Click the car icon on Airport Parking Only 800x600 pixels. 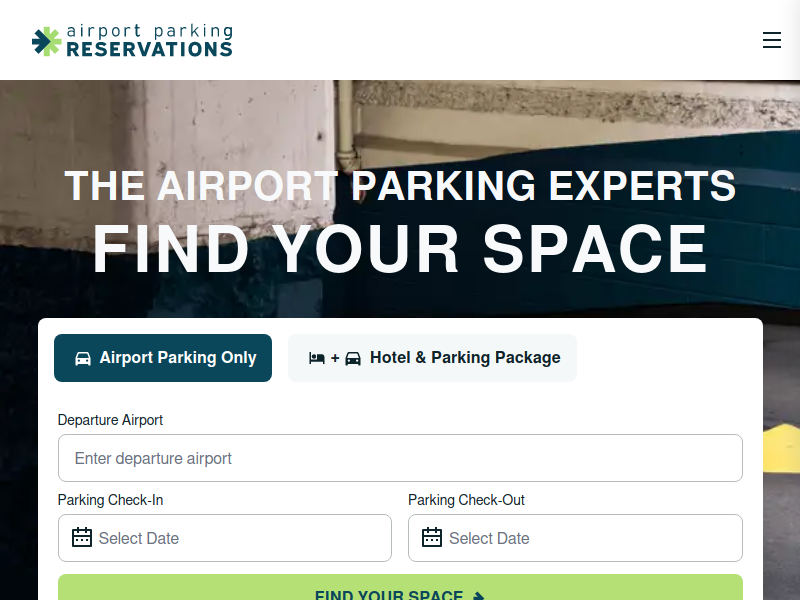[x=83, y=358]
